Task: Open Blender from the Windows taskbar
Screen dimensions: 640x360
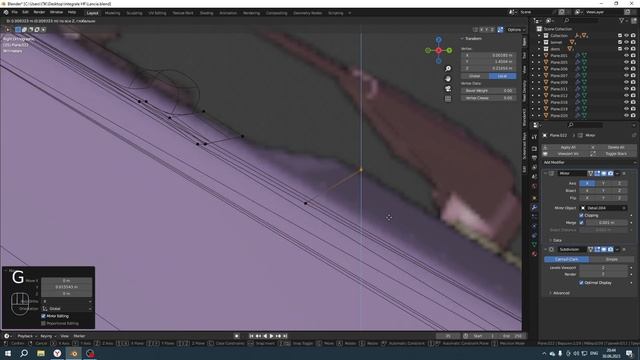Action: tap(74, 353)
